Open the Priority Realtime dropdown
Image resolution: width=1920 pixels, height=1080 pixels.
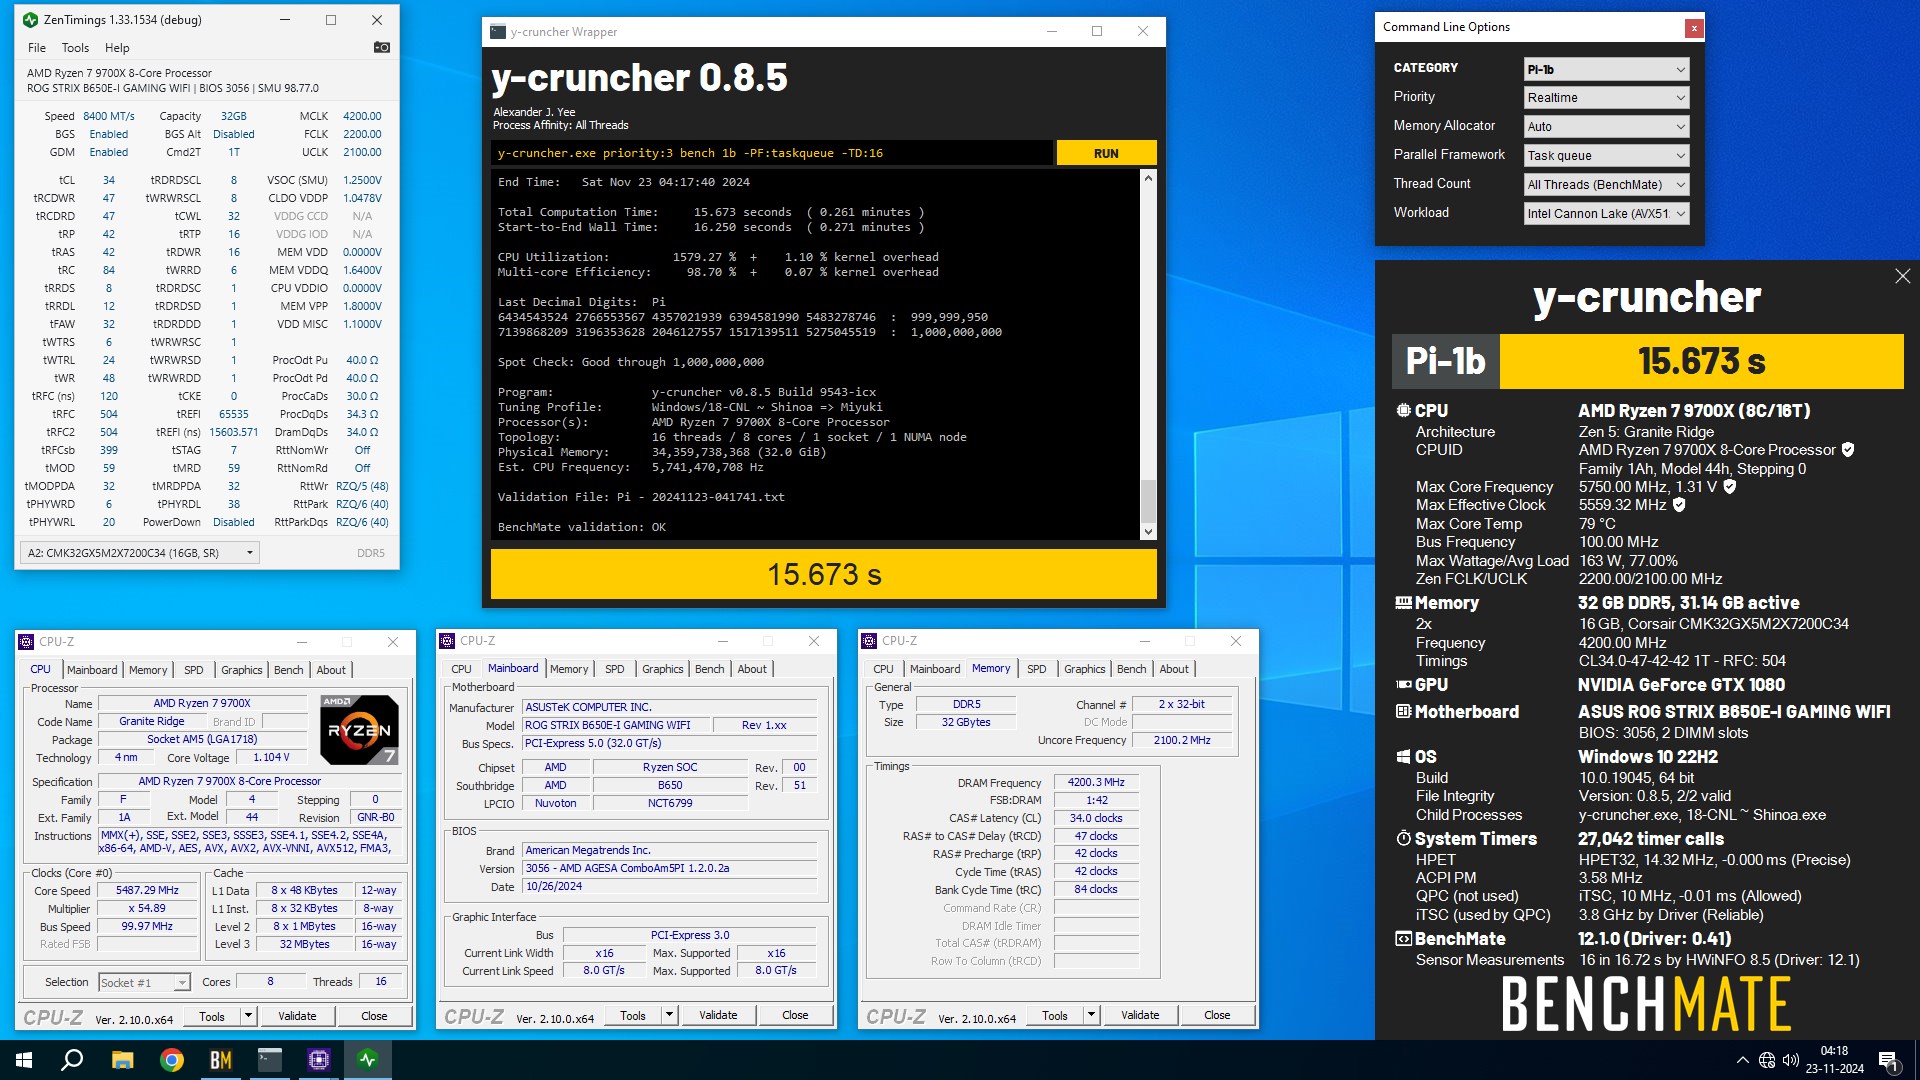1606,97
